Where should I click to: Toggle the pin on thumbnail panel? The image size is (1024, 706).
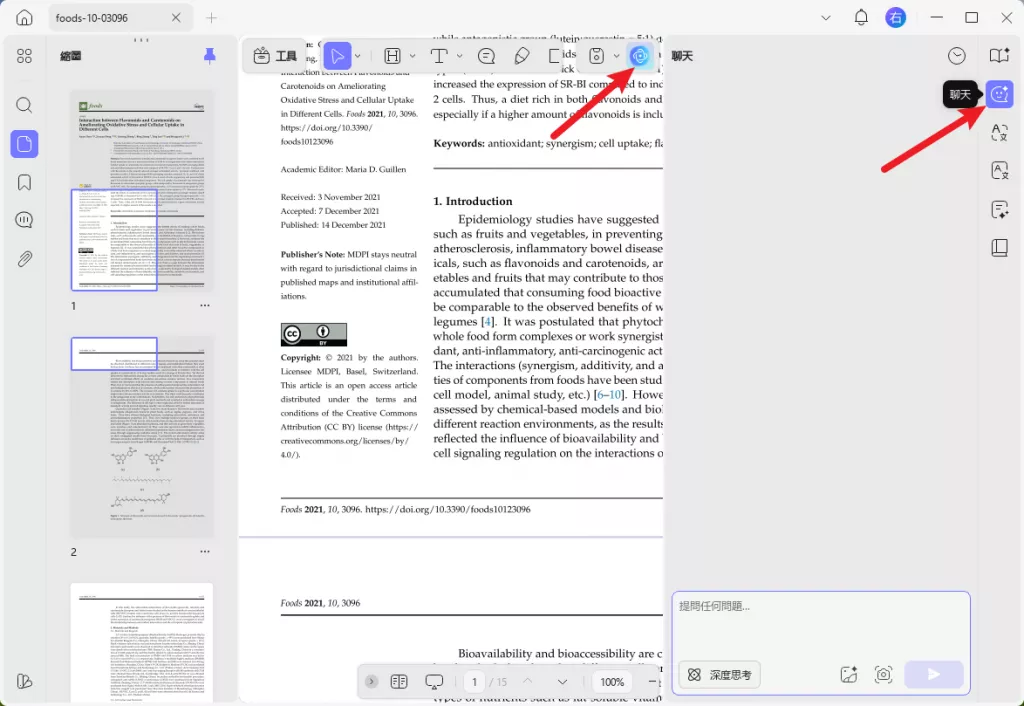[x=210, y=56]
